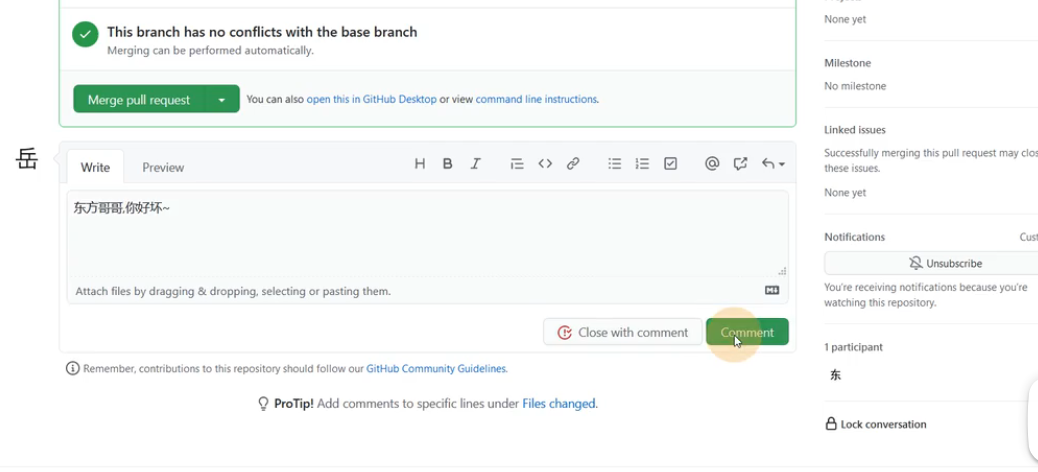Screen dimensions: 1038x472
Task: Add a bulleted list
Action: [x=615, y=164]
